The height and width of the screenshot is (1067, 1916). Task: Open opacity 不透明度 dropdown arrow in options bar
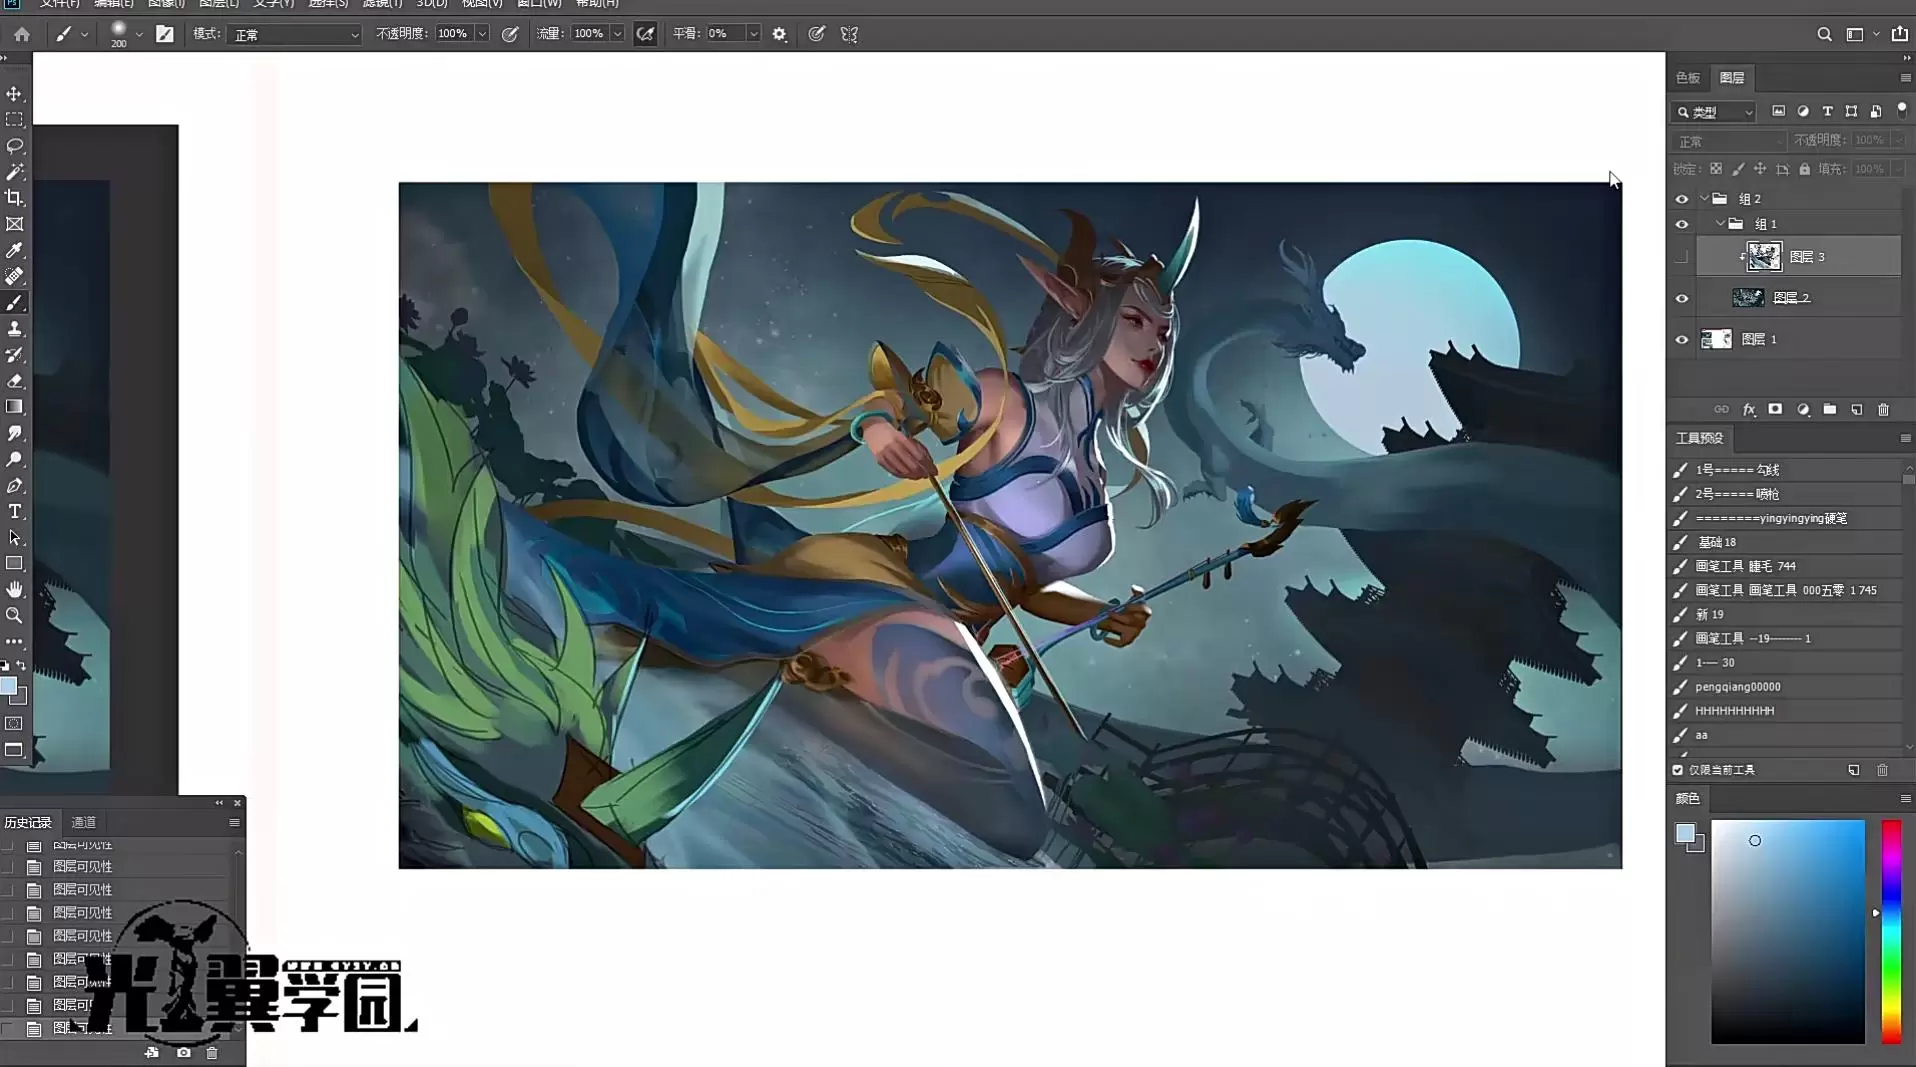click(482, 34)
